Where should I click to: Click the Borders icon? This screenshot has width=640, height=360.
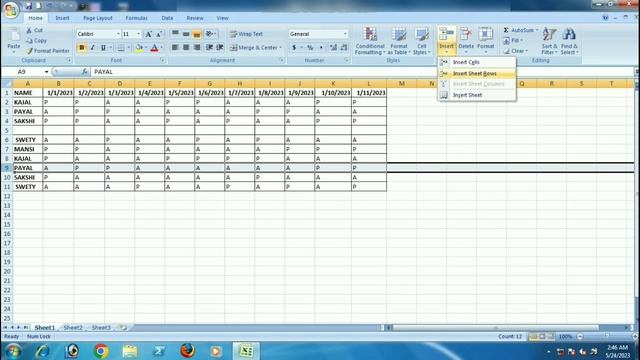[x=120, y=48]
